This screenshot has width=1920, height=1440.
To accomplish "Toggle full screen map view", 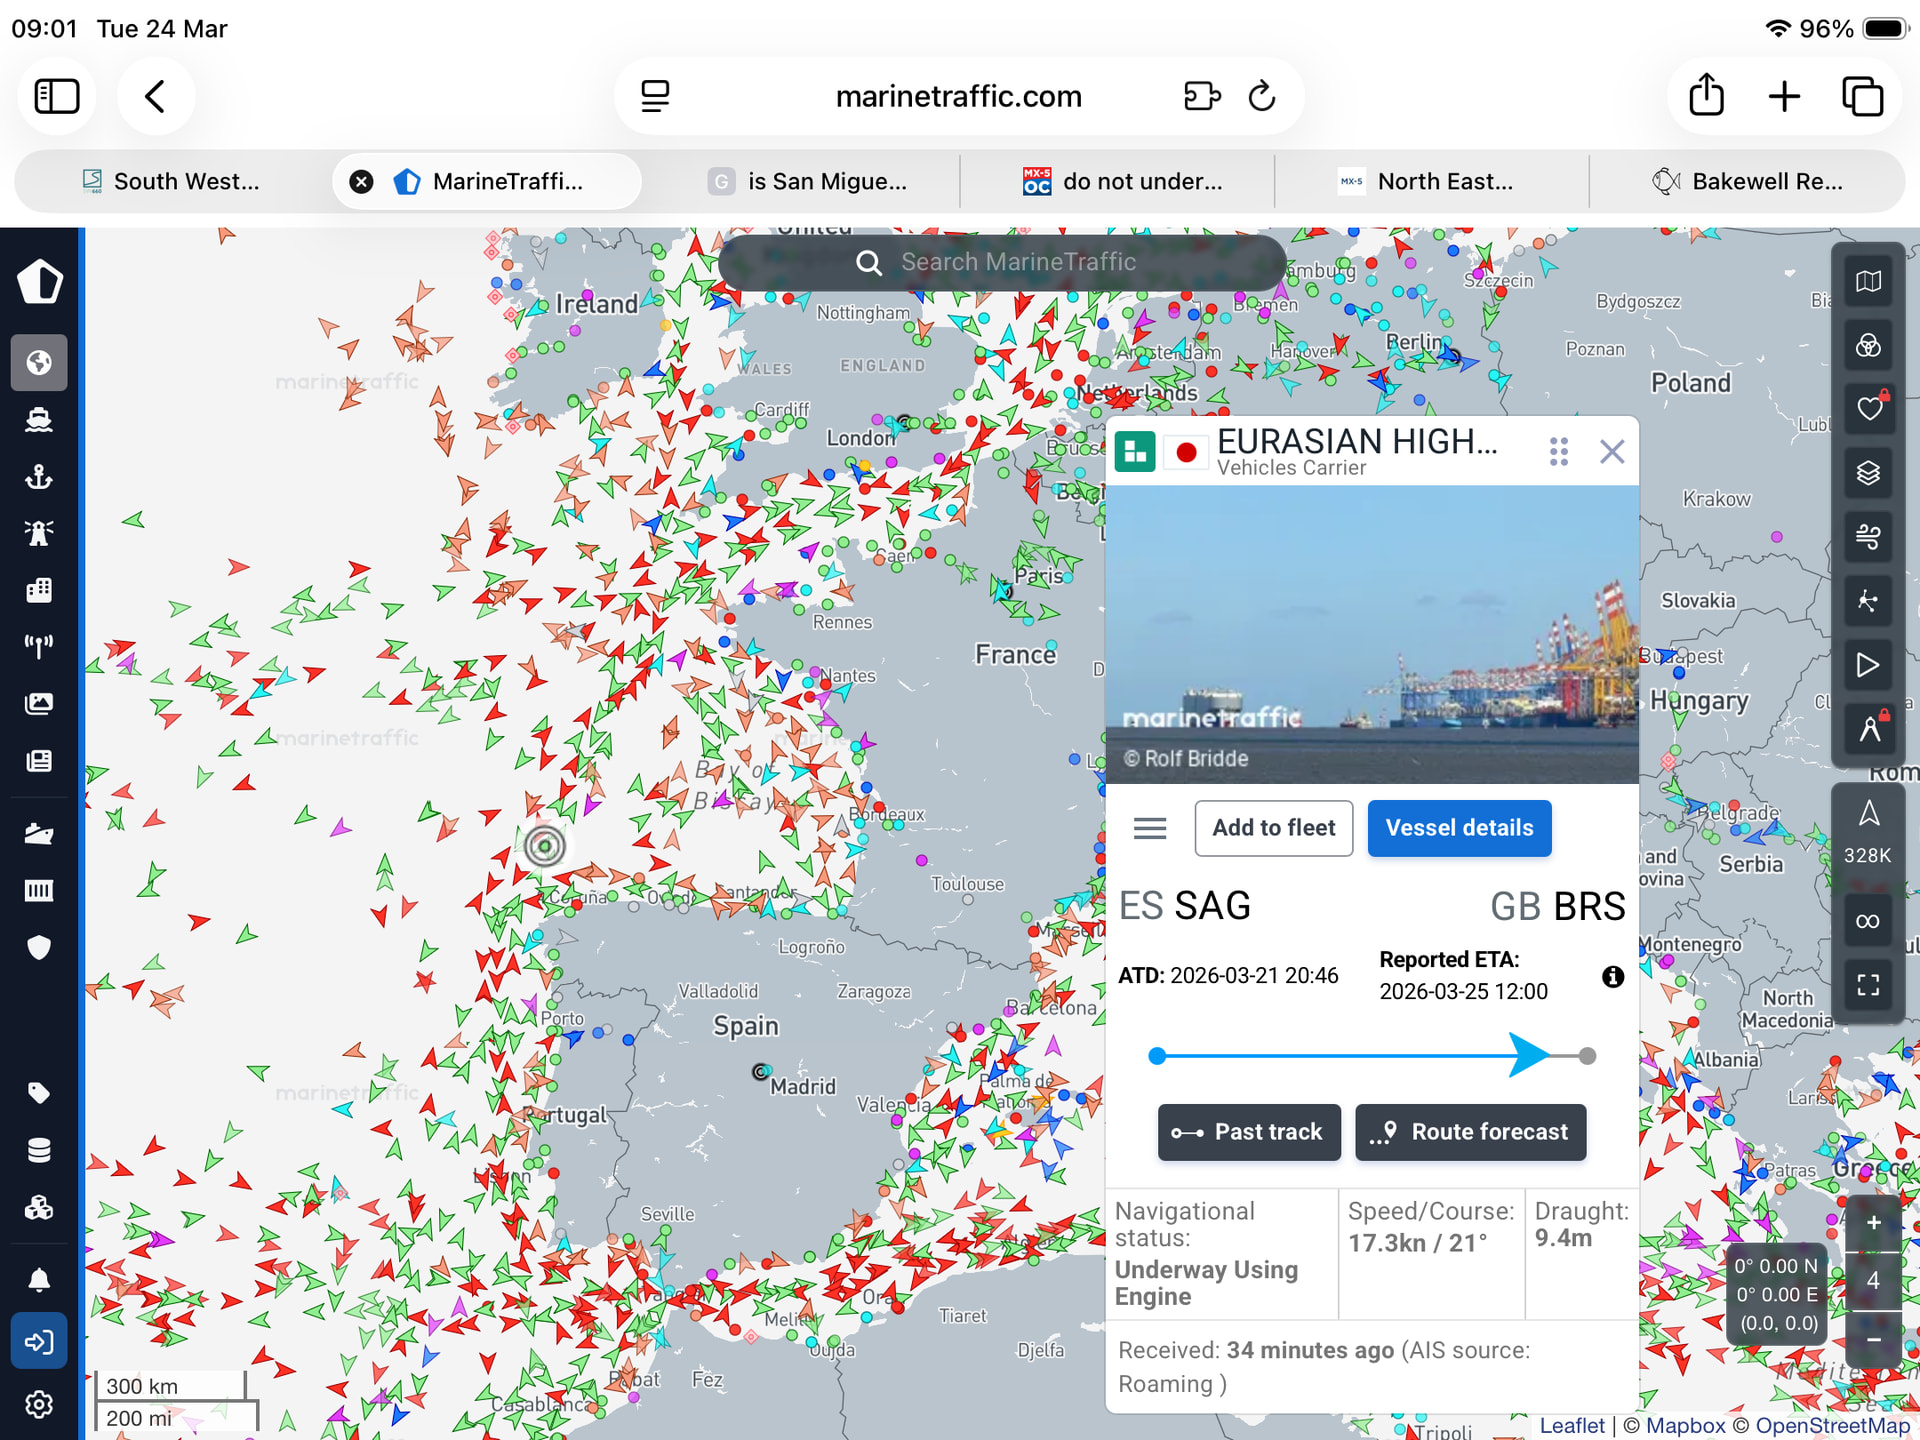I will pyautogui.click(x=1868, y=985).
